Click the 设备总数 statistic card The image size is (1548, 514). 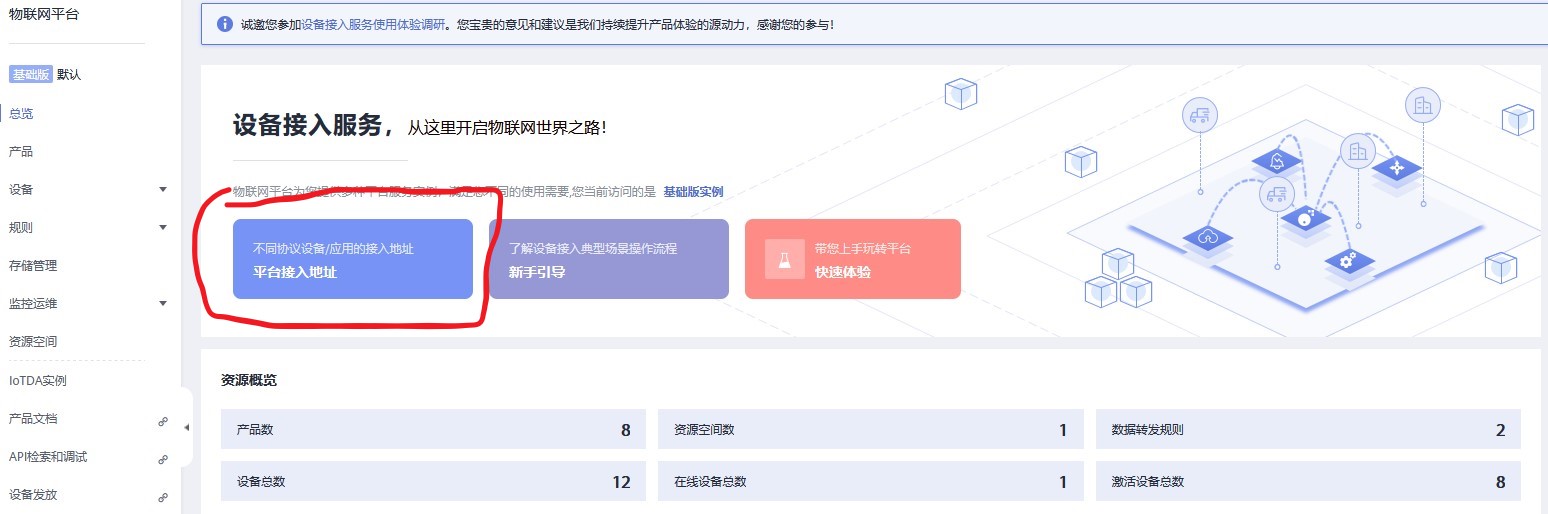[x=434, y=481]
